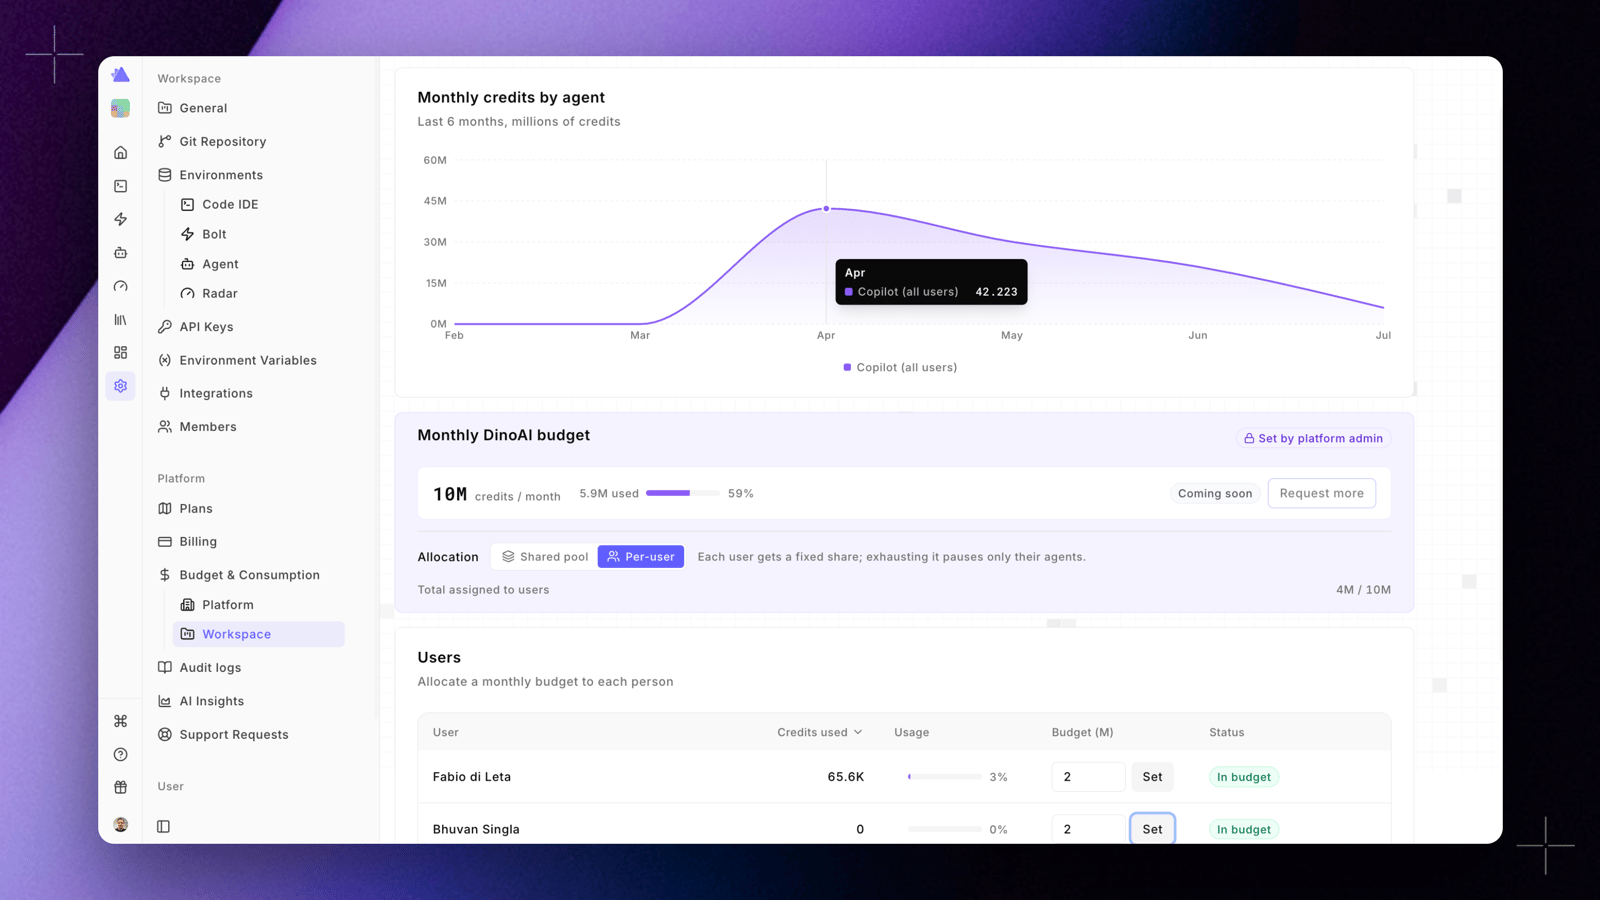Click the Fabio di Leta user name
The image size is (1600, 900).
pos(472,777)
